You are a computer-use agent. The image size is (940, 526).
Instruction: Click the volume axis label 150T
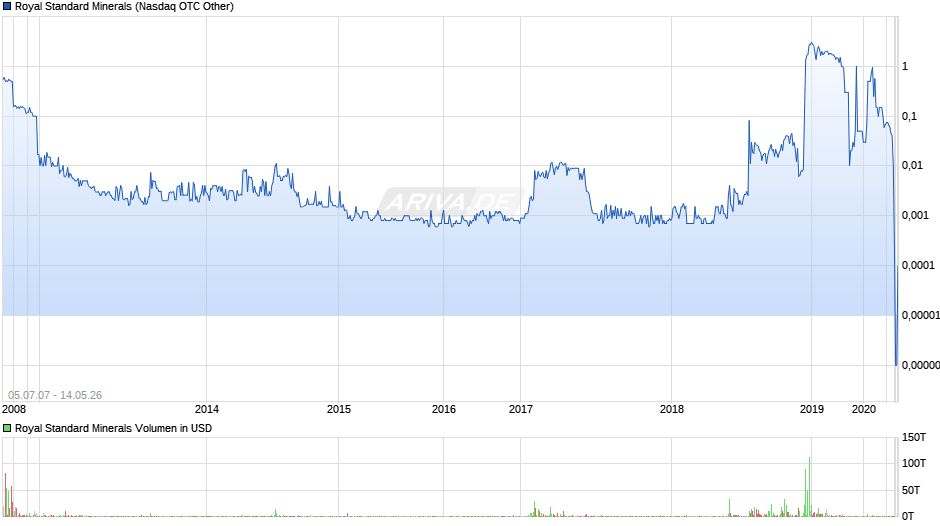click(x=914, y=437)
